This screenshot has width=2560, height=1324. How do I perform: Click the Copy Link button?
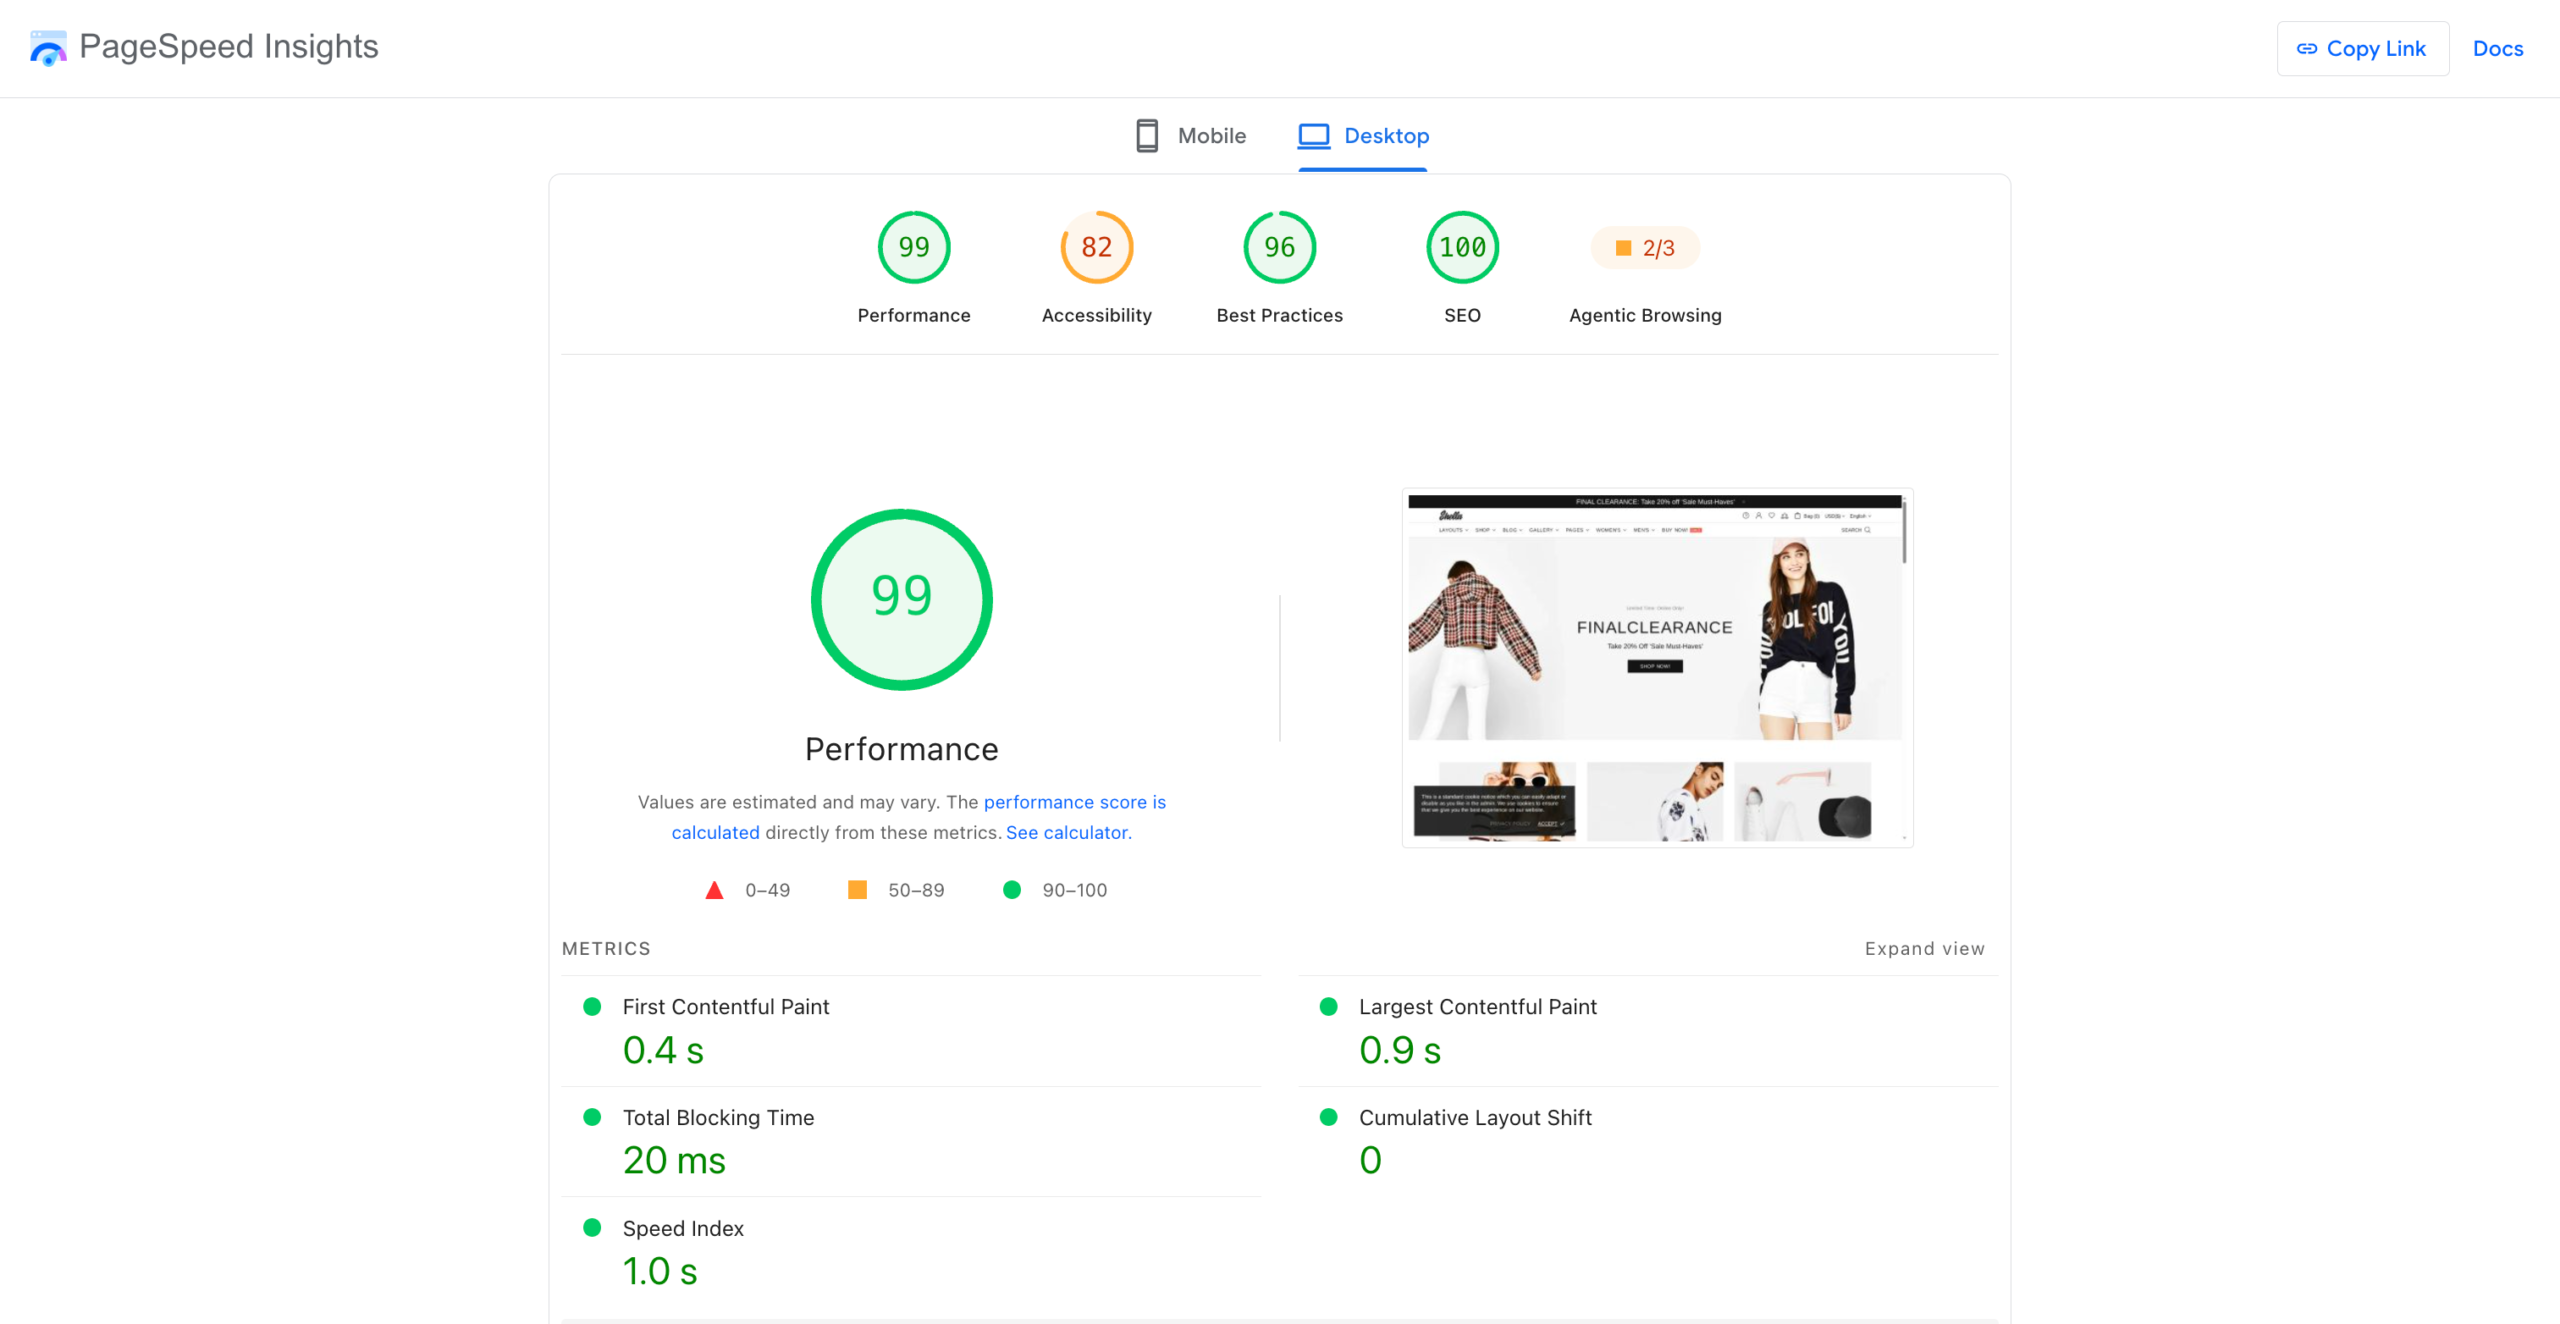[x=2362, y=48]
